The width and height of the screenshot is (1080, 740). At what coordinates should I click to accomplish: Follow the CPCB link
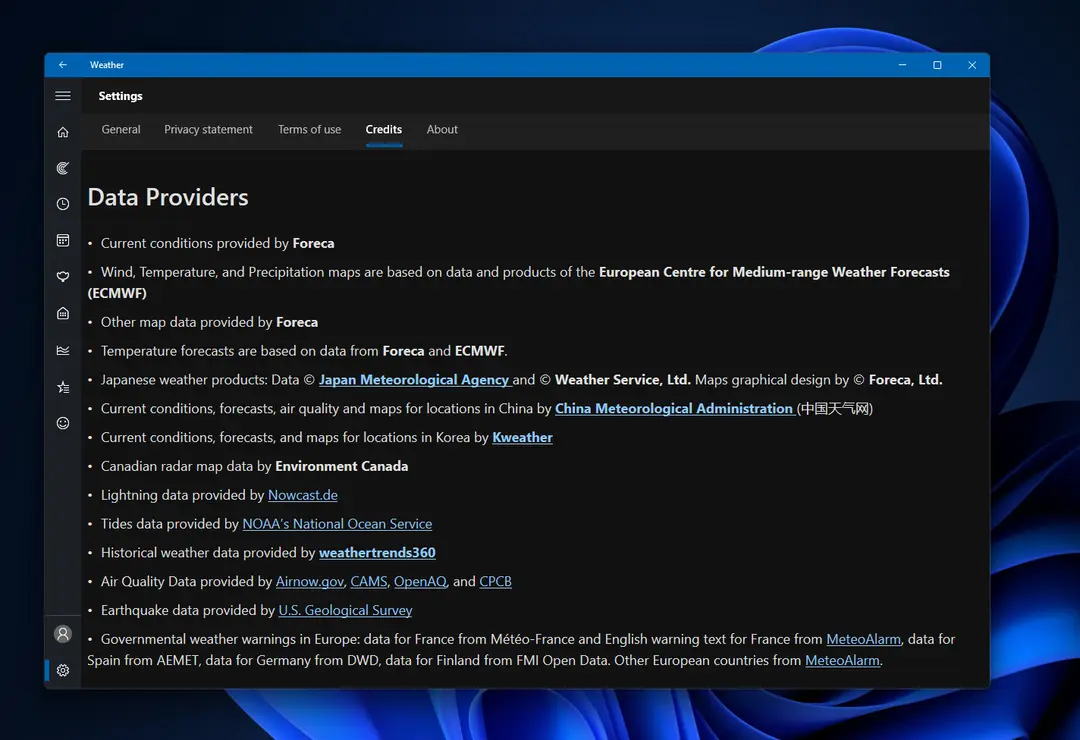click(x=495, y=582)
